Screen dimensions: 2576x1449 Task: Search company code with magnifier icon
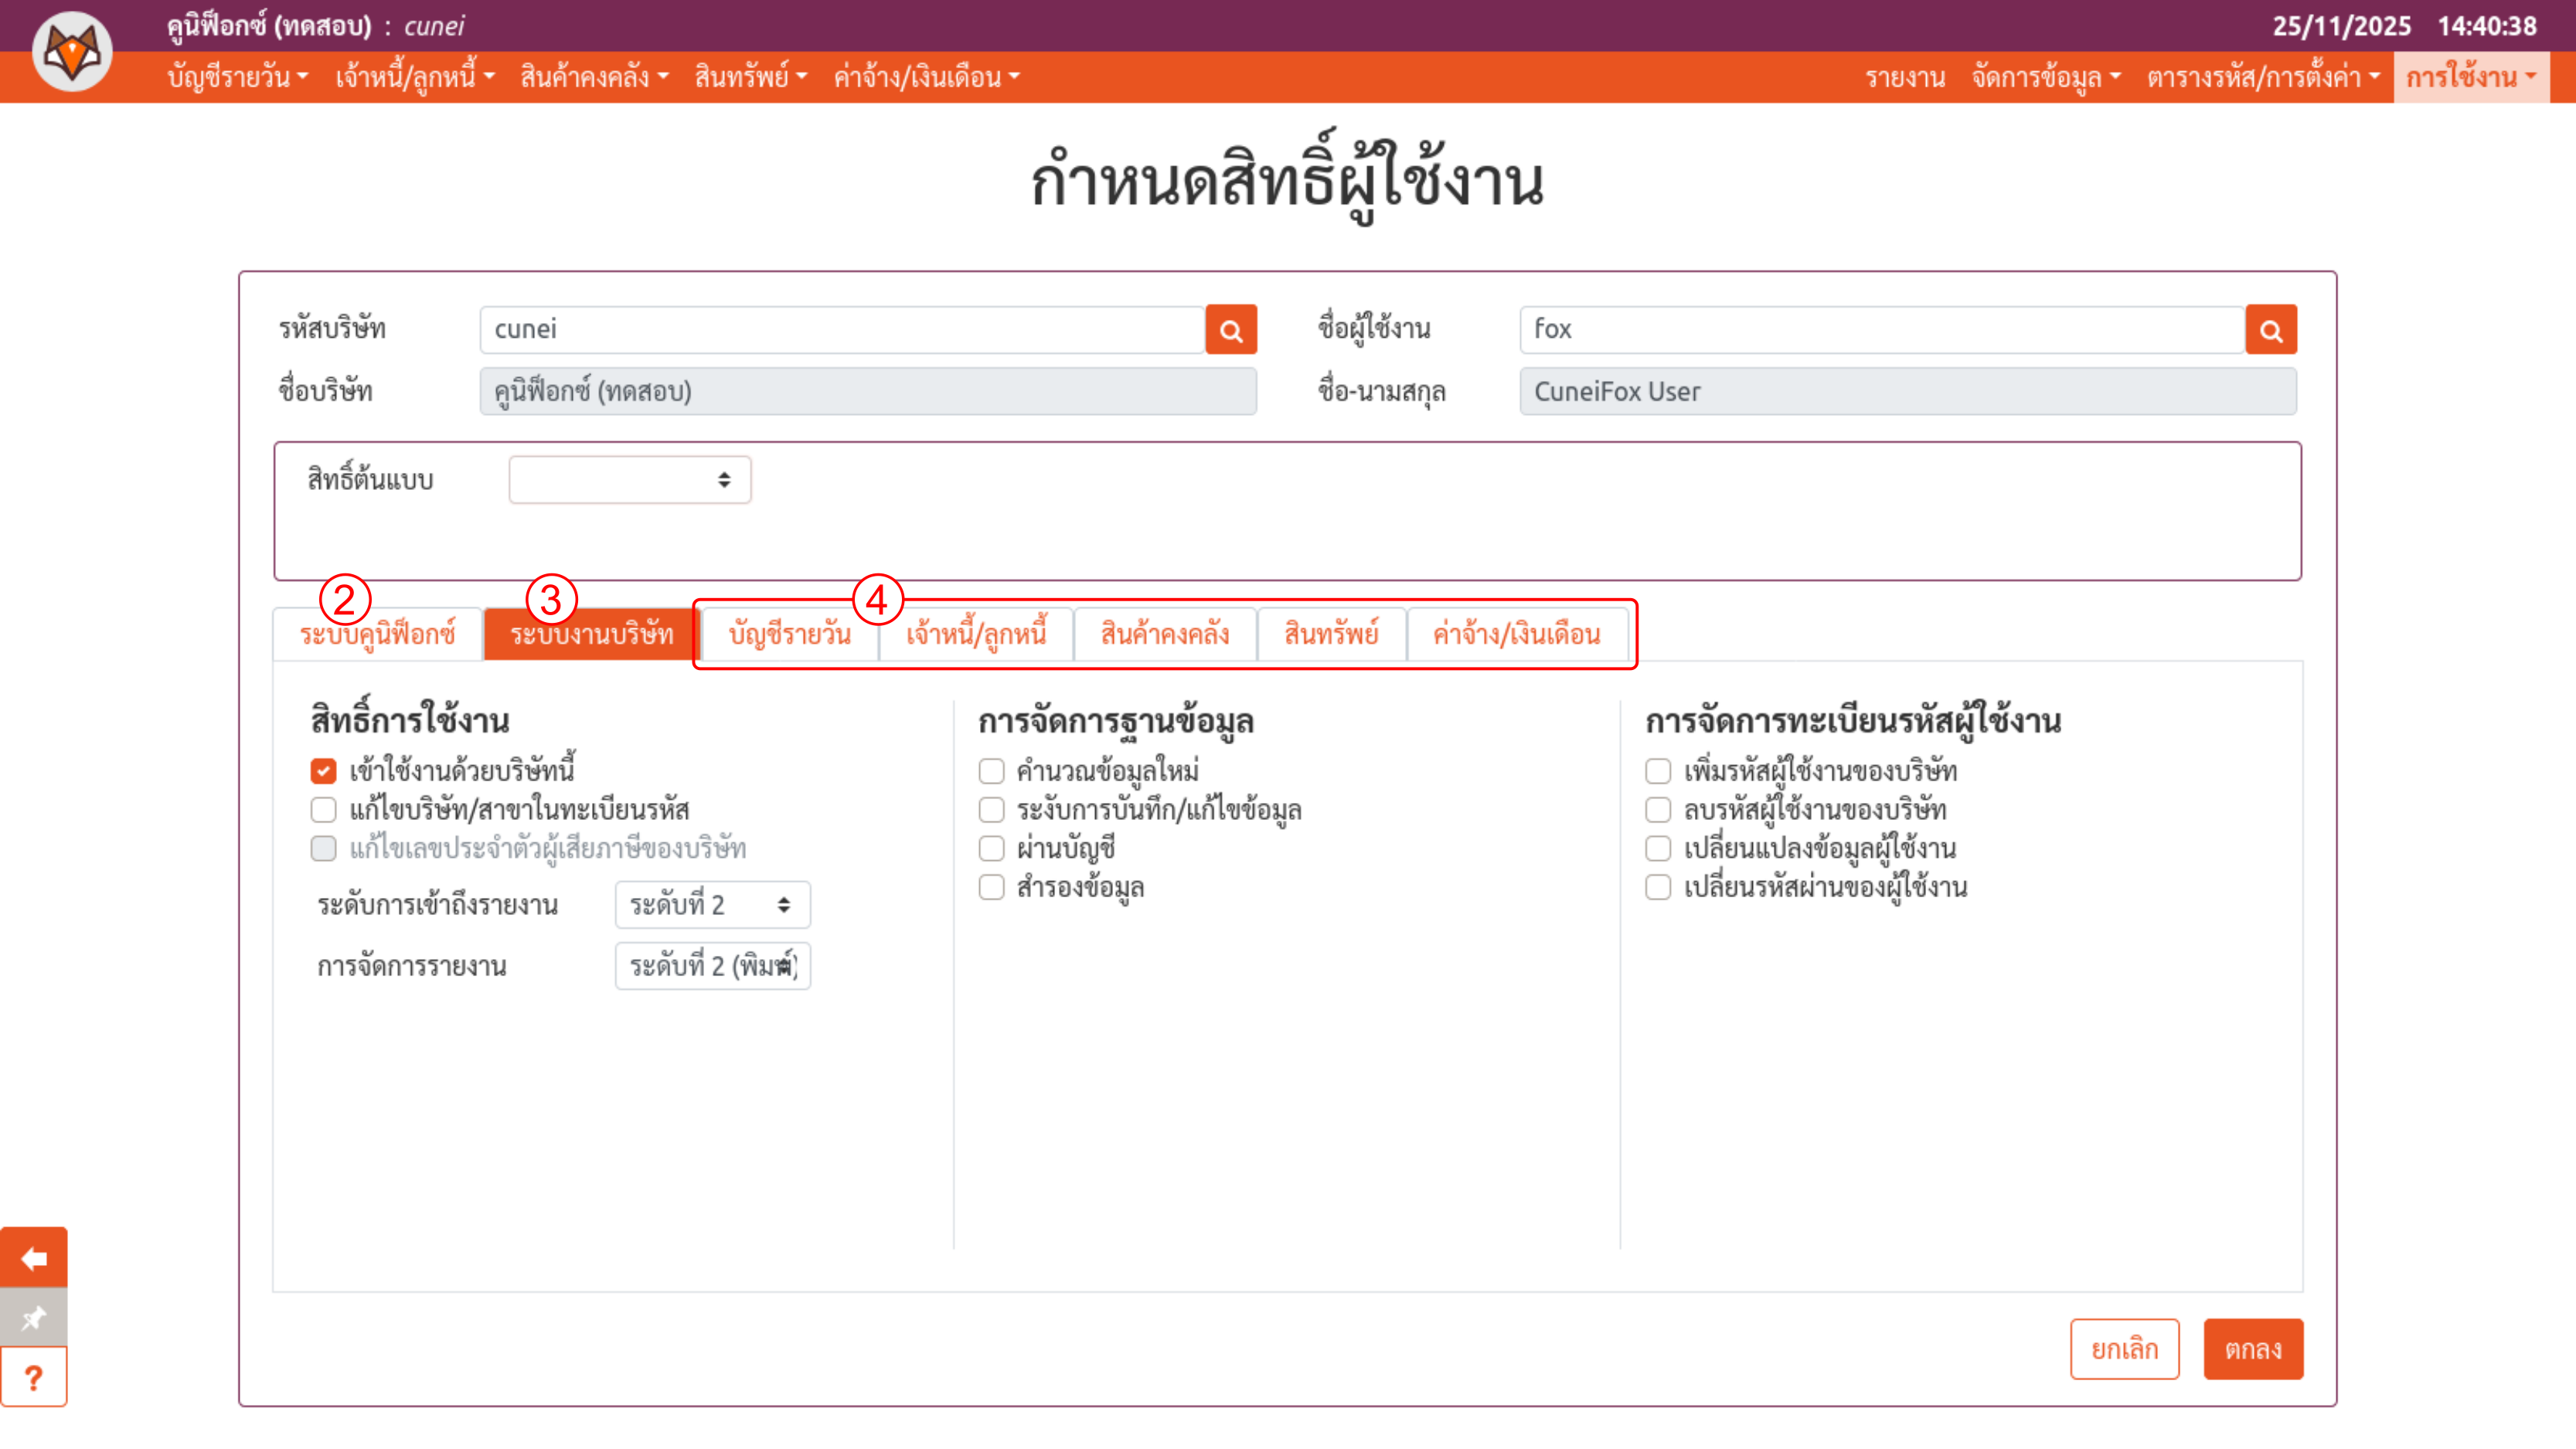coord(1230,330)
